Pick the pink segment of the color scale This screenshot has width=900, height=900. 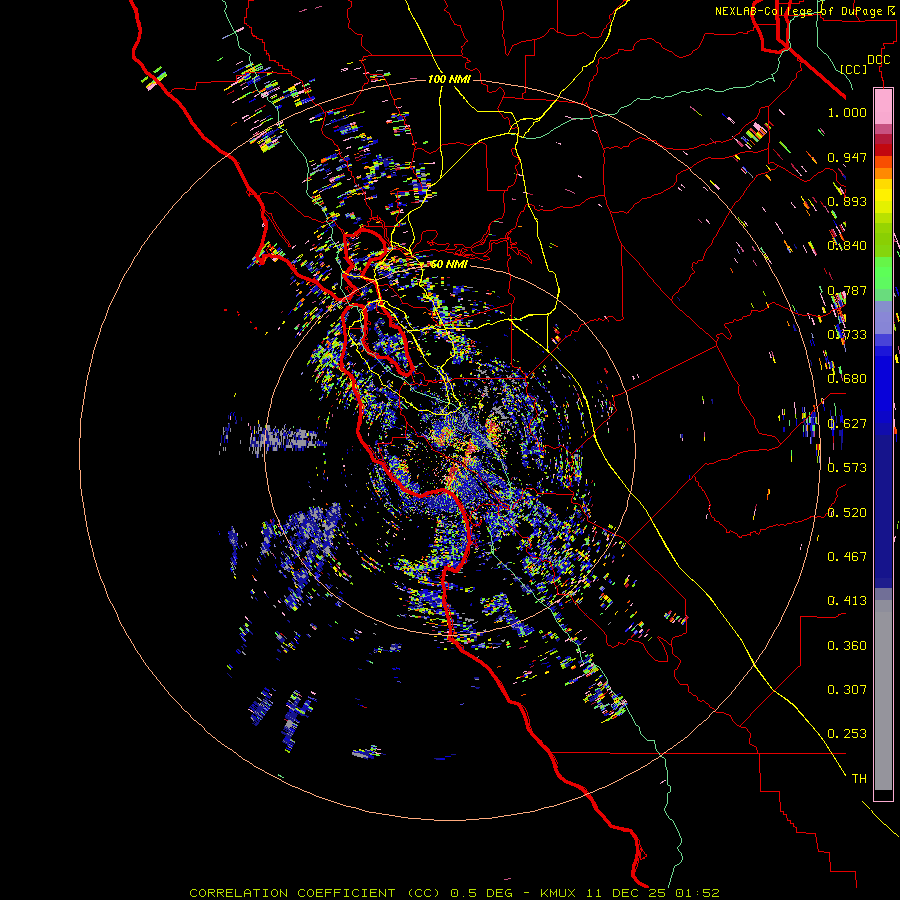[883, 107]
